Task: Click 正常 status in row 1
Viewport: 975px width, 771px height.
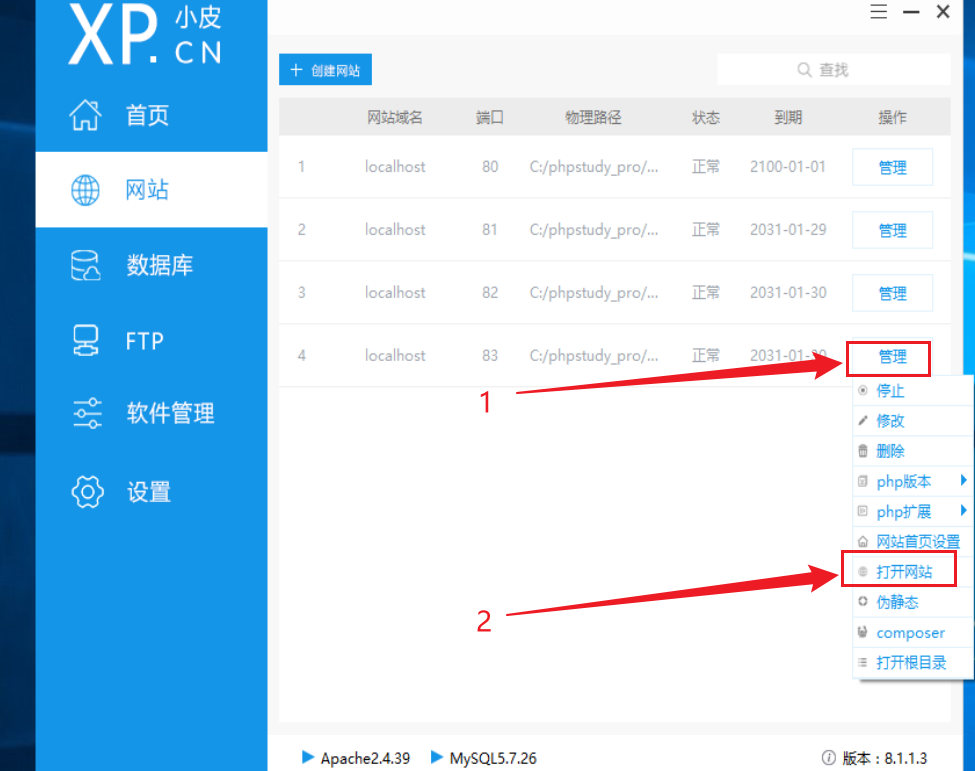Action: (x=706, y=167)
